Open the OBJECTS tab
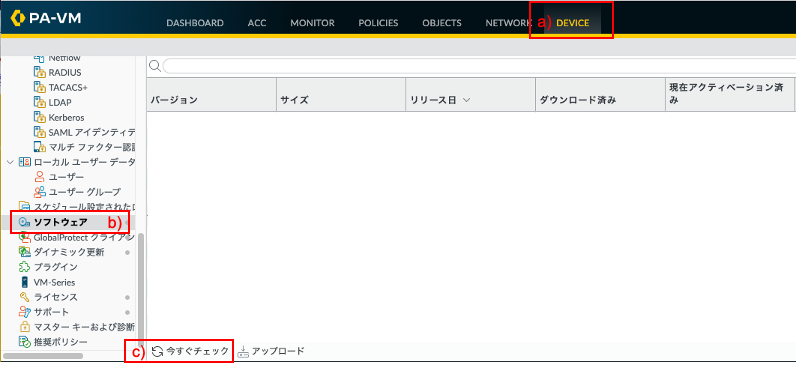 click(x=442, y=23)
